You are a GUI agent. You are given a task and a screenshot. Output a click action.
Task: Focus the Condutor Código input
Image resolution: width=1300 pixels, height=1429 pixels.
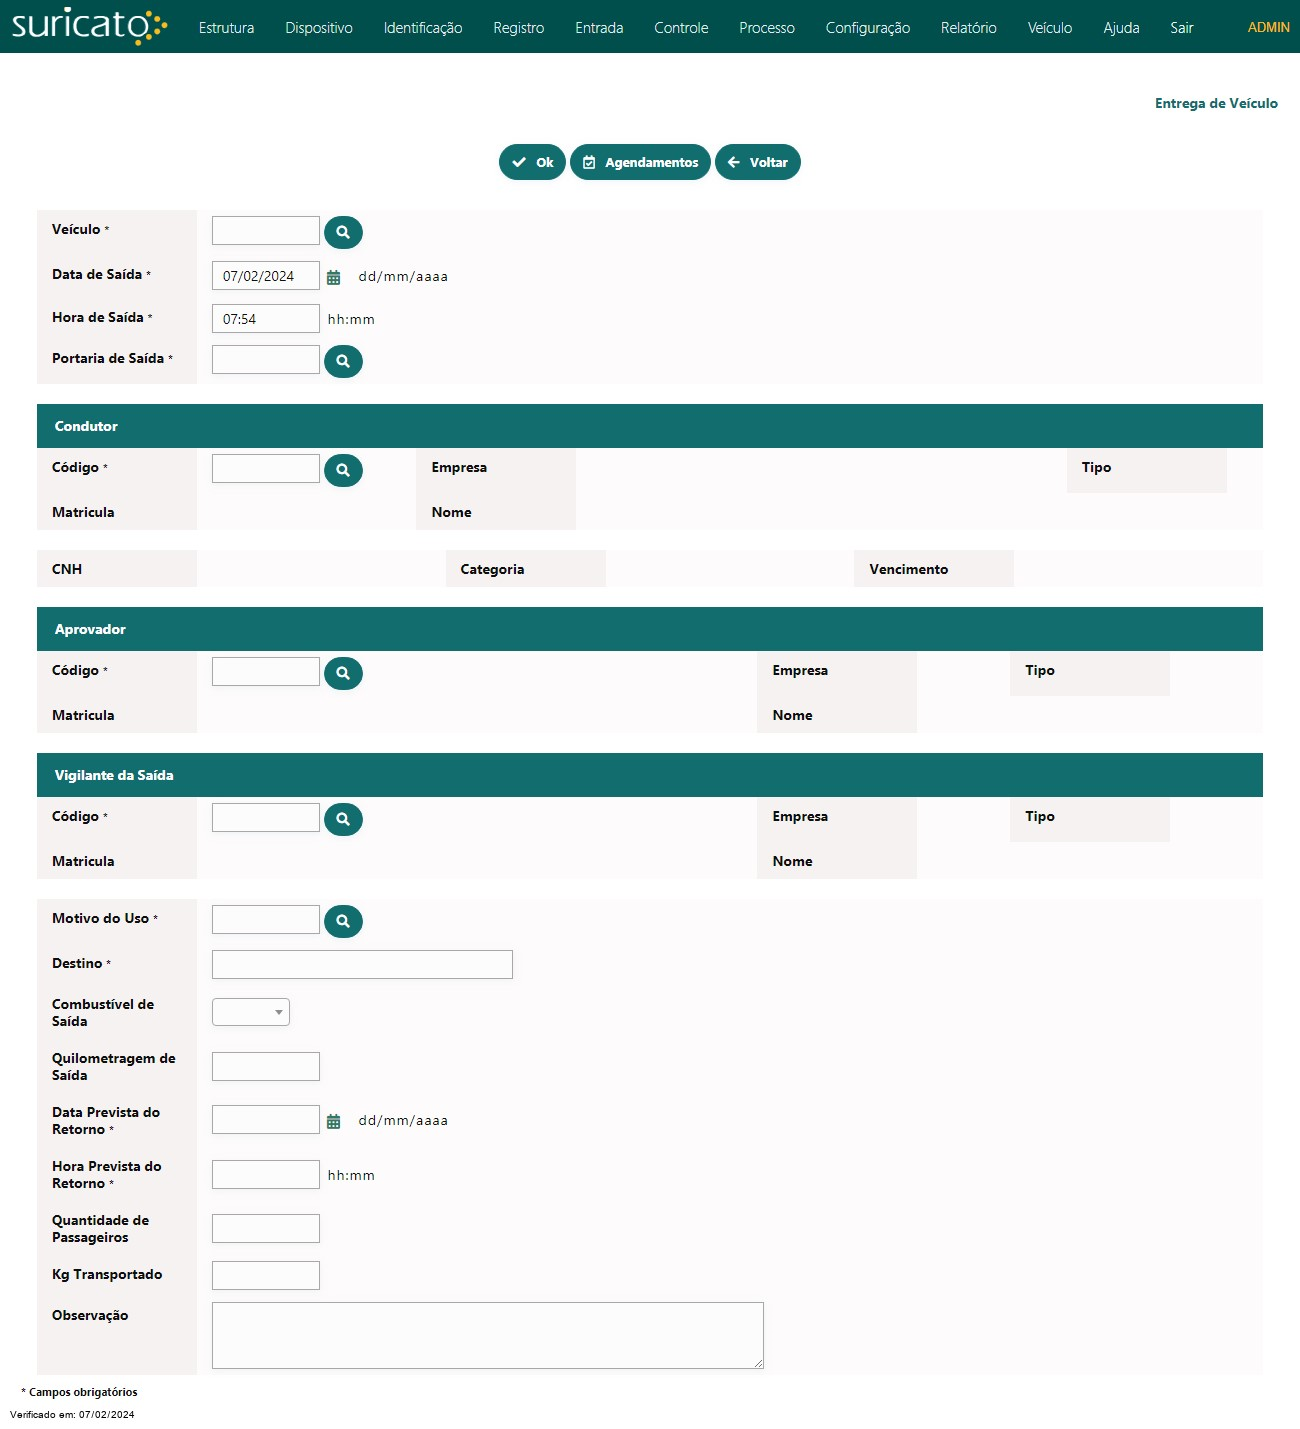coord(266,468)
